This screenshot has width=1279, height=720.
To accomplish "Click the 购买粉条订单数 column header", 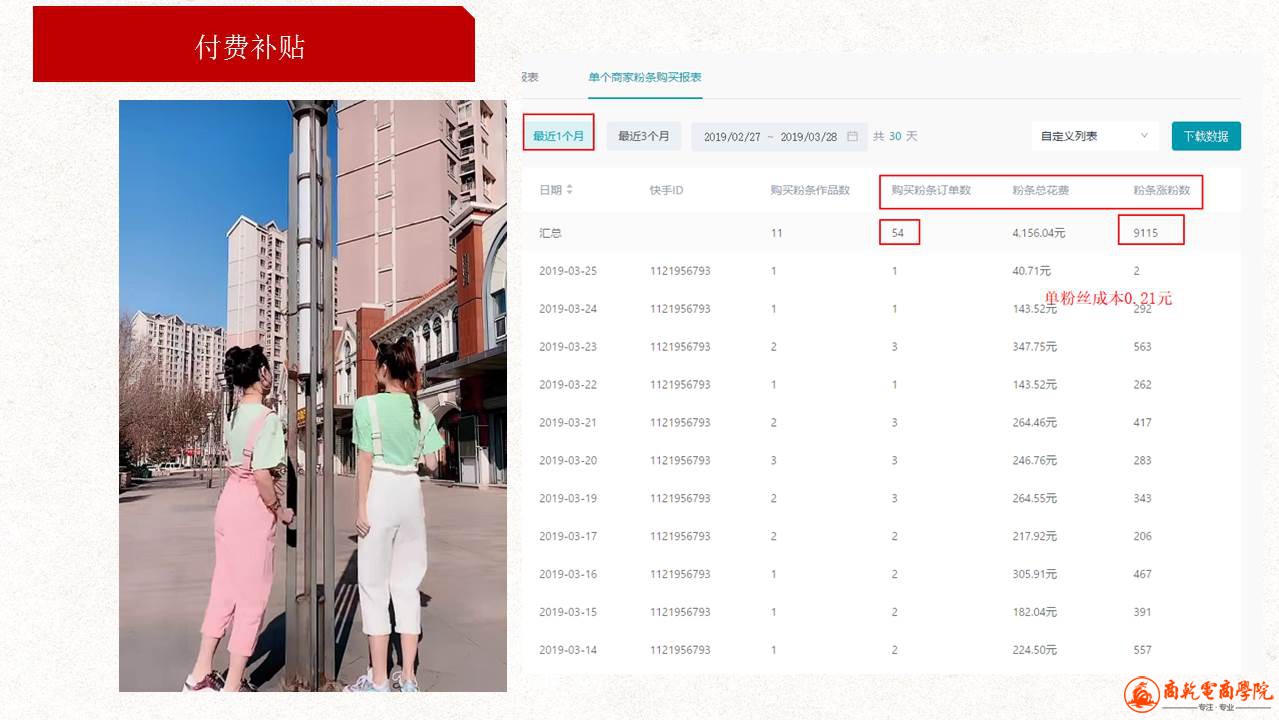I will [930, 190].
